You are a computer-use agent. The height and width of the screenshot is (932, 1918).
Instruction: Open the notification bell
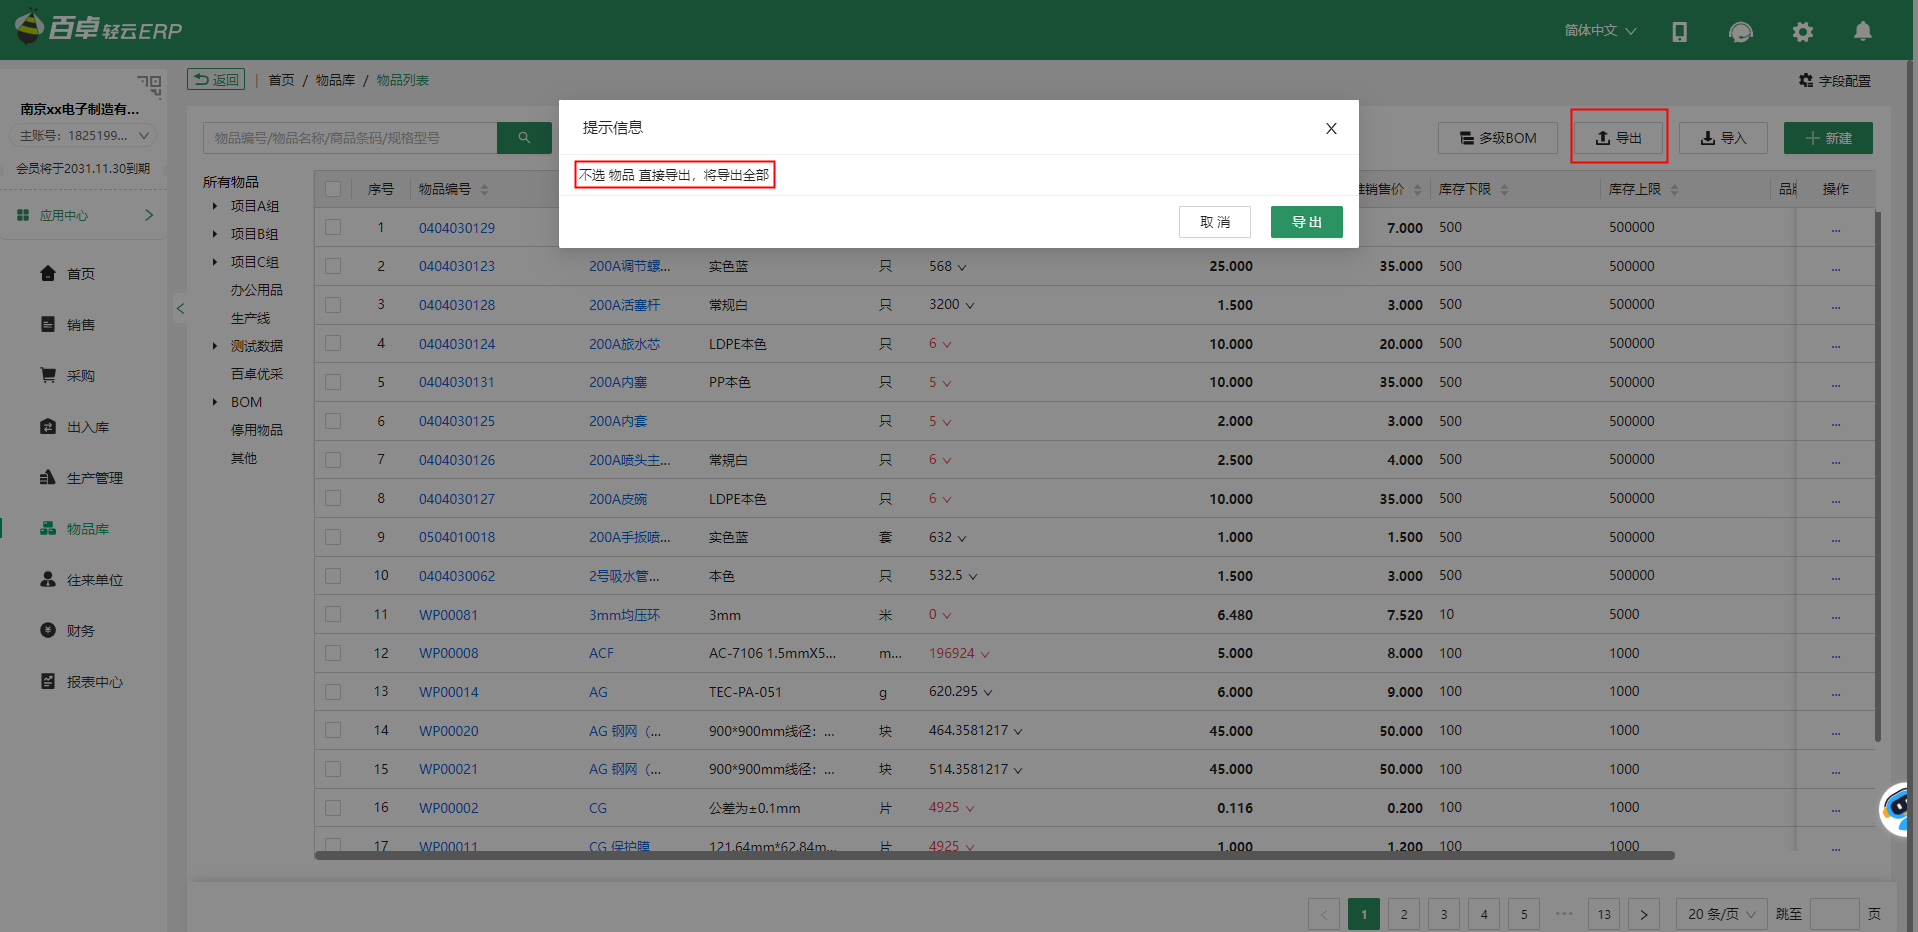tap(1862, 32)
